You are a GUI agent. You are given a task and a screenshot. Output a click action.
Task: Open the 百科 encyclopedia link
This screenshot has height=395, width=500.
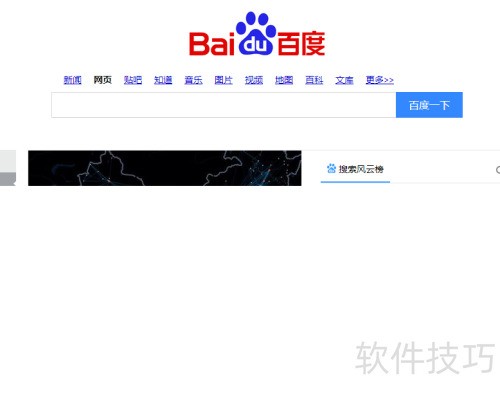point(314,80)
